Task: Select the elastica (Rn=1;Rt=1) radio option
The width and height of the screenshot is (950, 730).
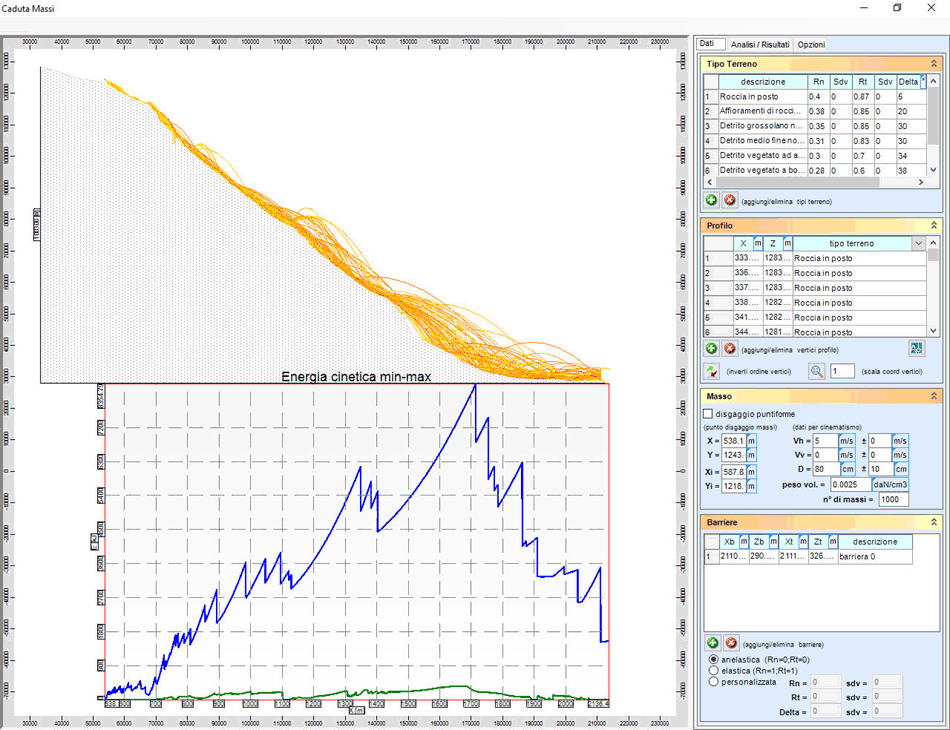Action: [x=713, y=671]
